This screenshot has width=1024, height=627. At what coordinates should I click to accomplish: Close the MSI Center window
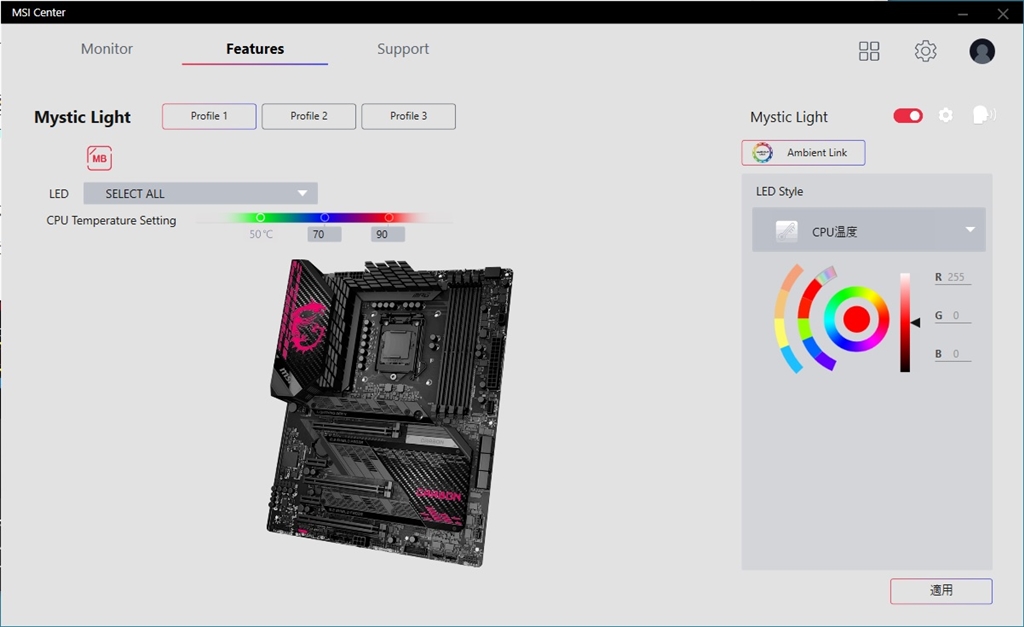[x=1003, y=13]
